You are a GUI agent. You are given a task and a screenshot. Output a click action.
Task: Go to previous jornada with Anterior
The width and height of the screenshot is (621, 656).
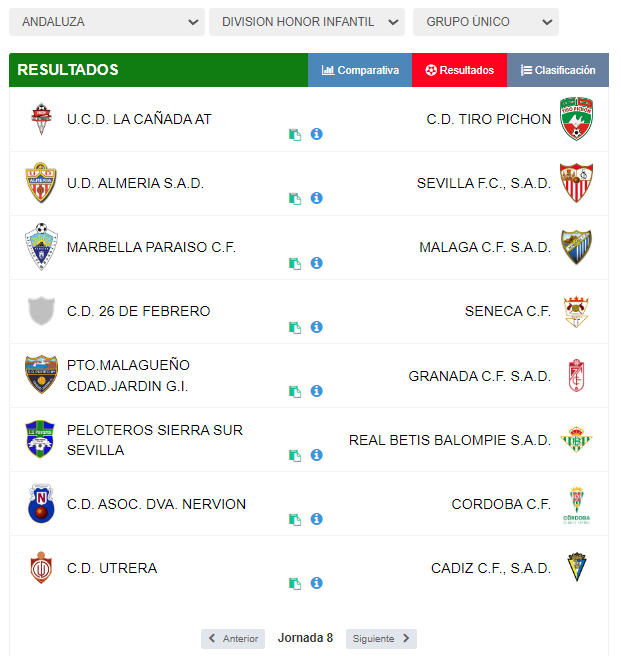coord(233,638)
